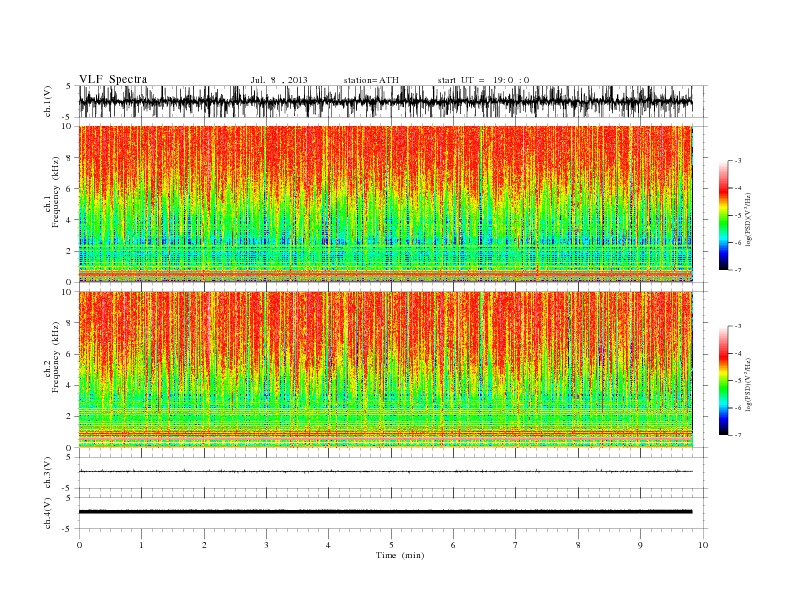Click time-axis tick label '2'
The image size is (792, 612).
pyautogui.click(x=204, y=545)
